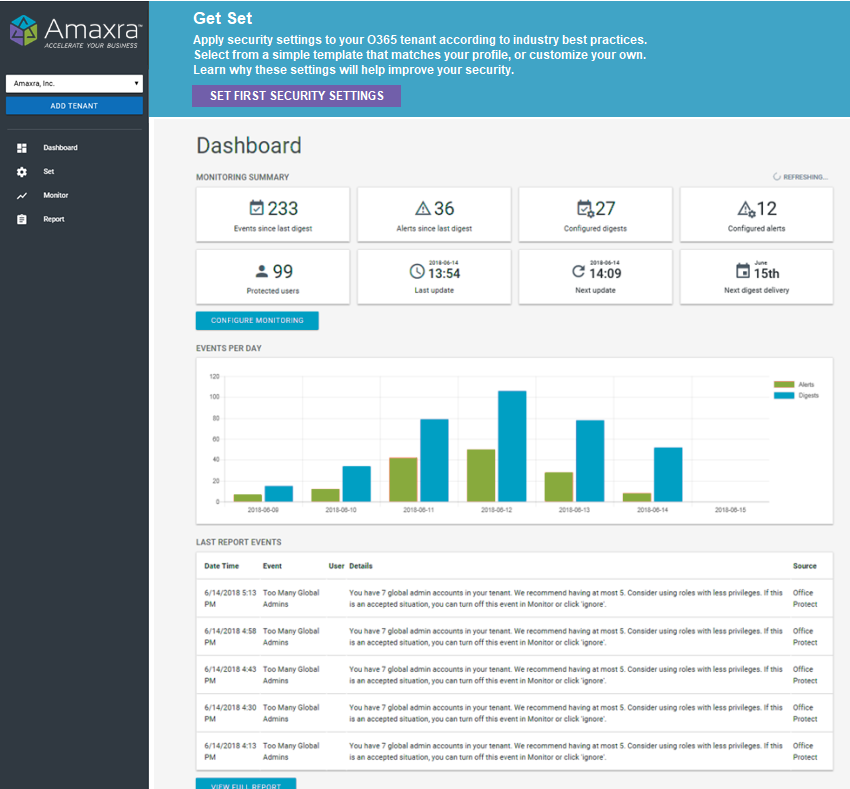The height and width of the screenshot is (789, 850).
Task: Click the Event column header
Action: pyautogui.click(x=272, y=566)
